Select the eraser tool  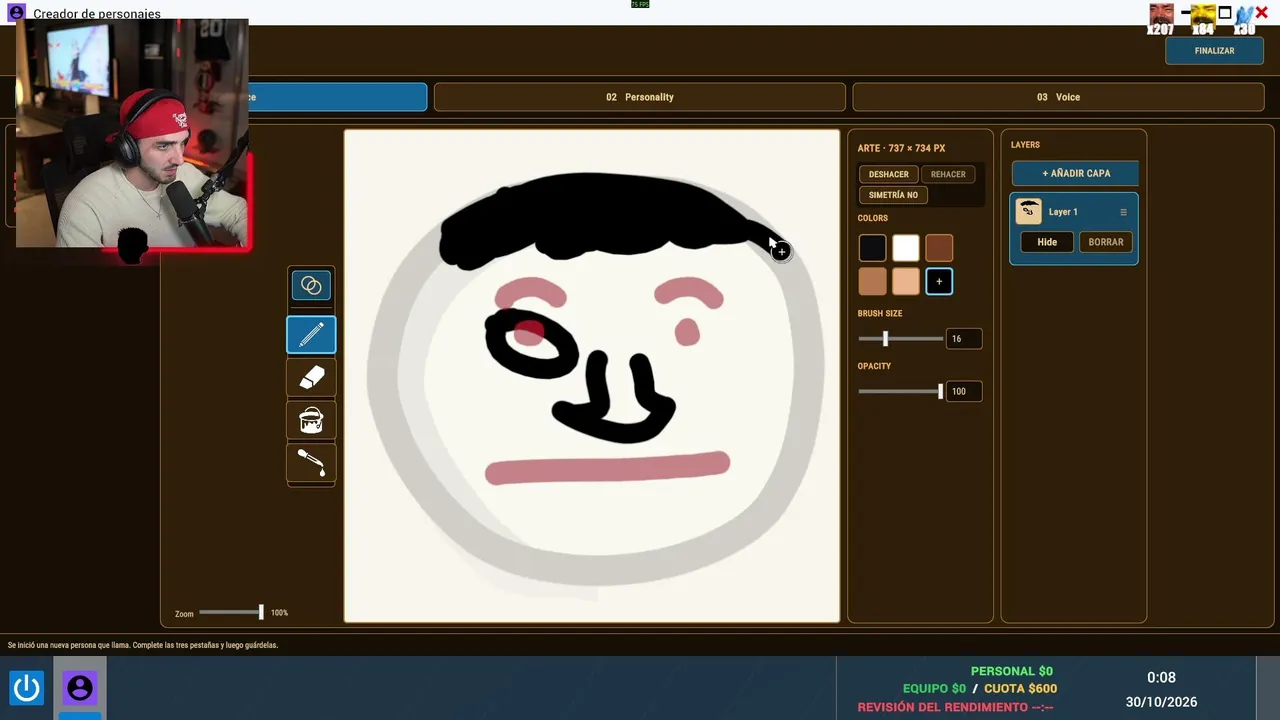311,377
